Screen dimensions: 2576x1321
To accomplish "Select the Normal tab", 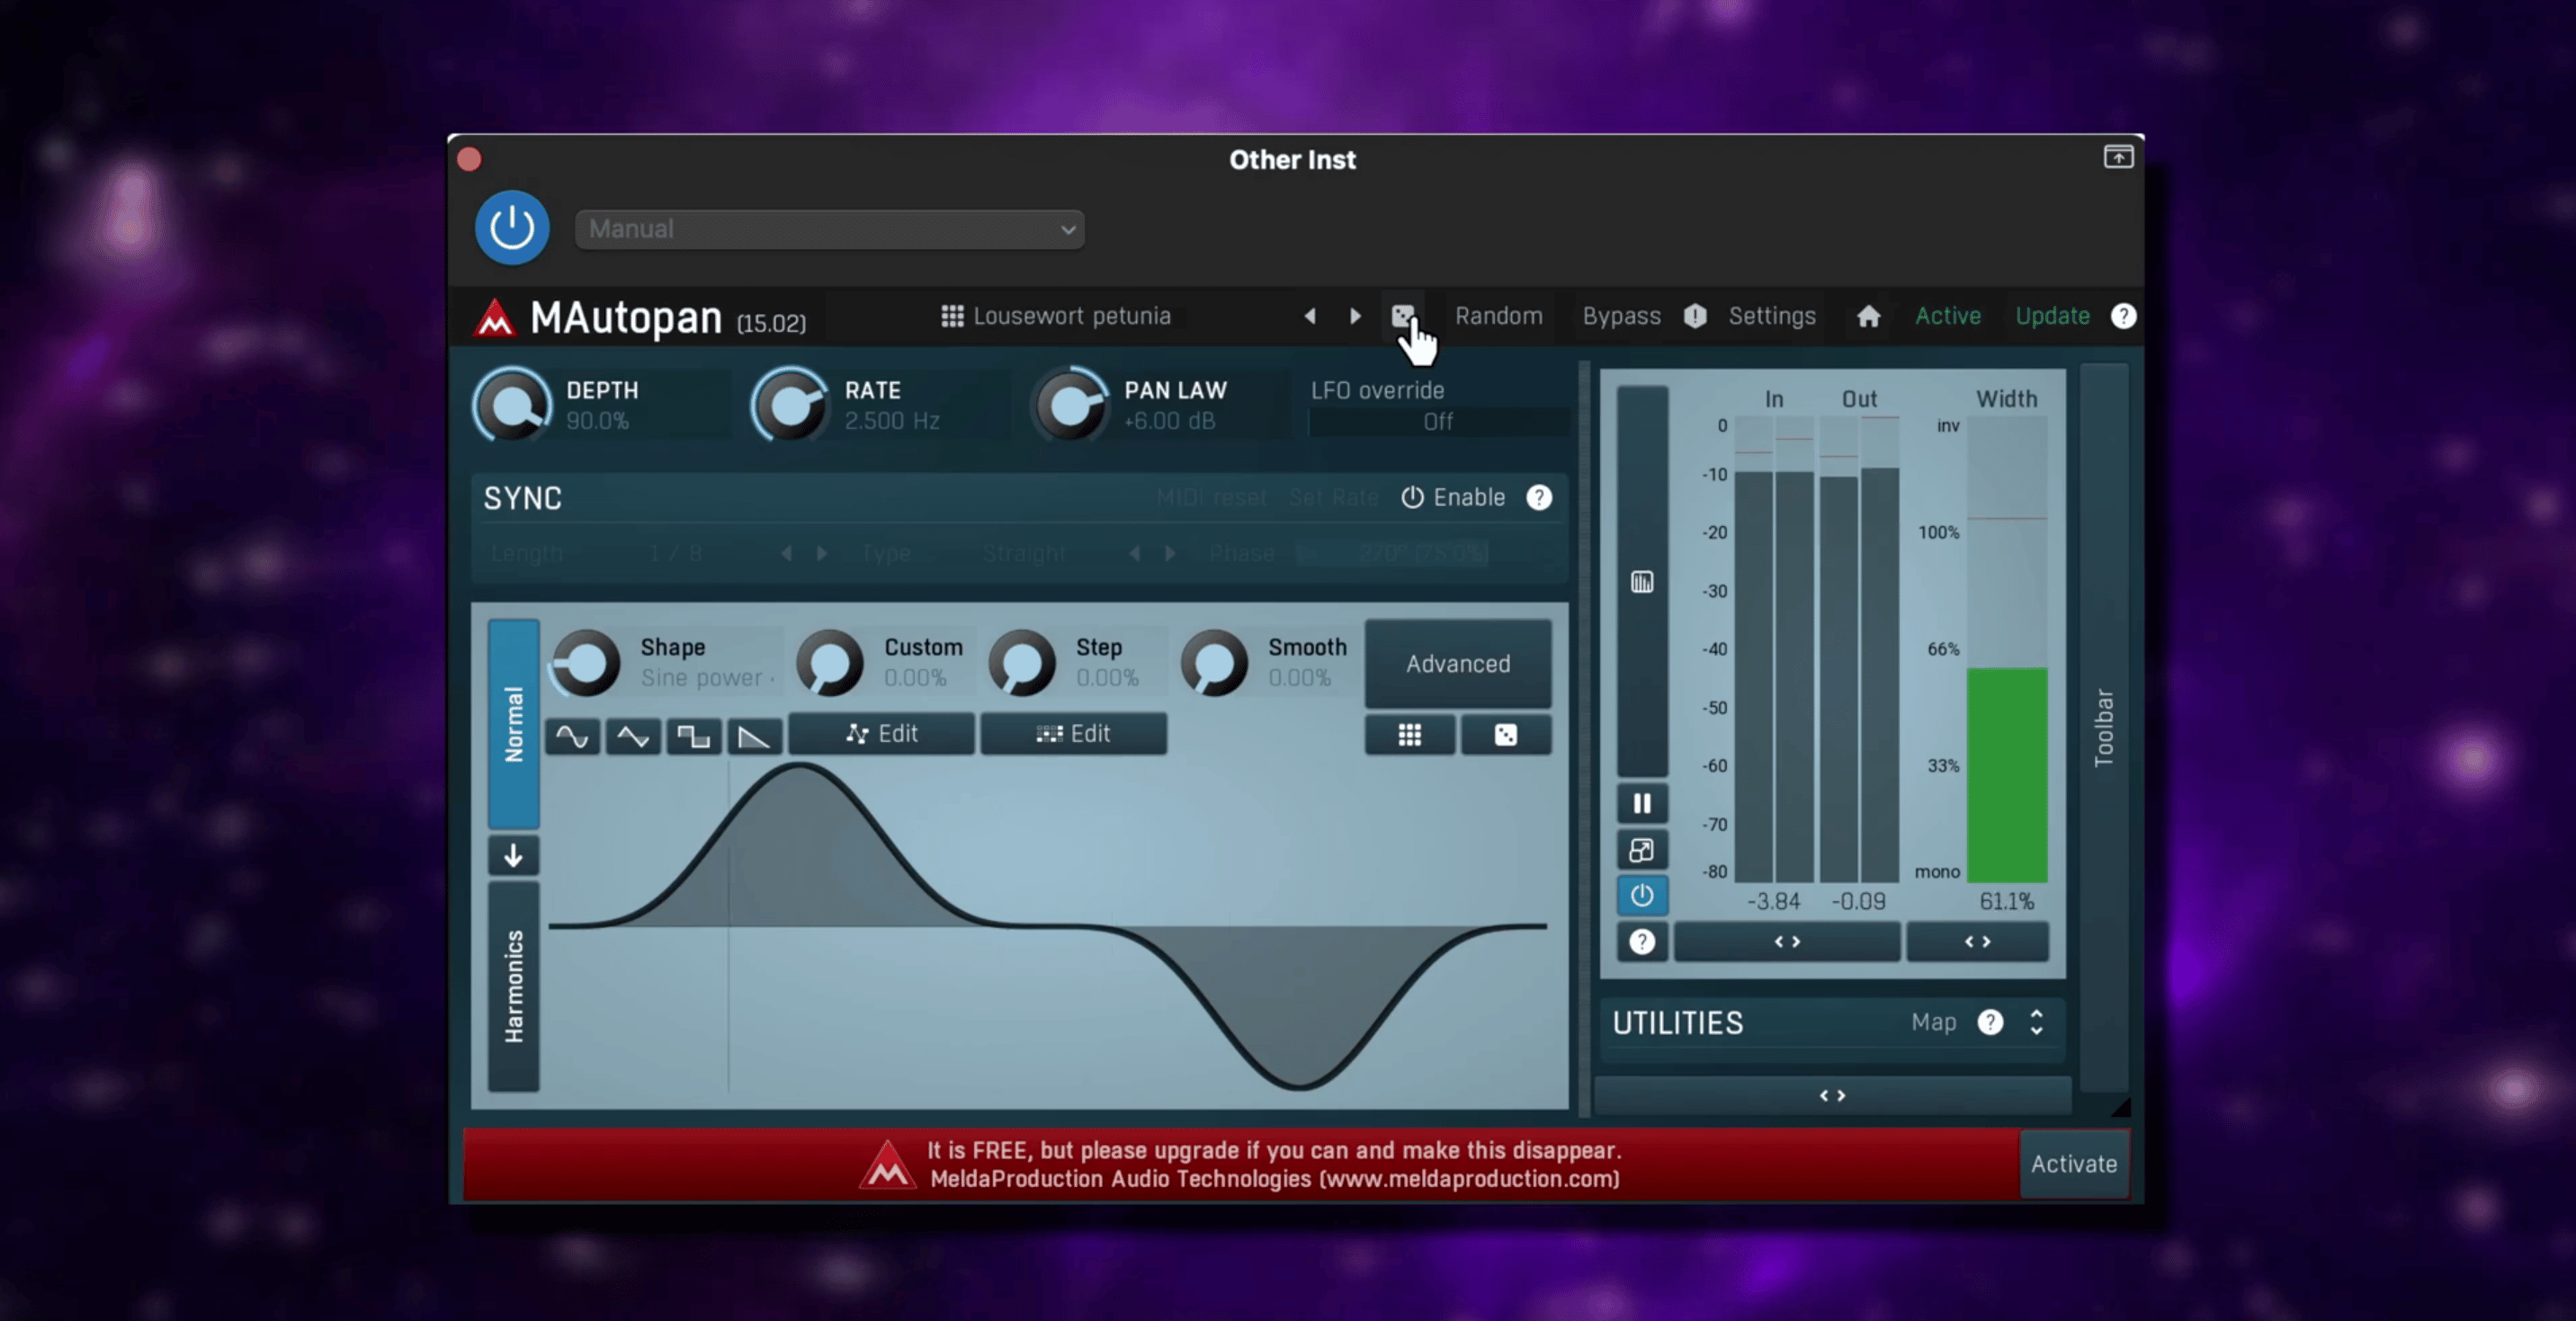I will [513, 724].
